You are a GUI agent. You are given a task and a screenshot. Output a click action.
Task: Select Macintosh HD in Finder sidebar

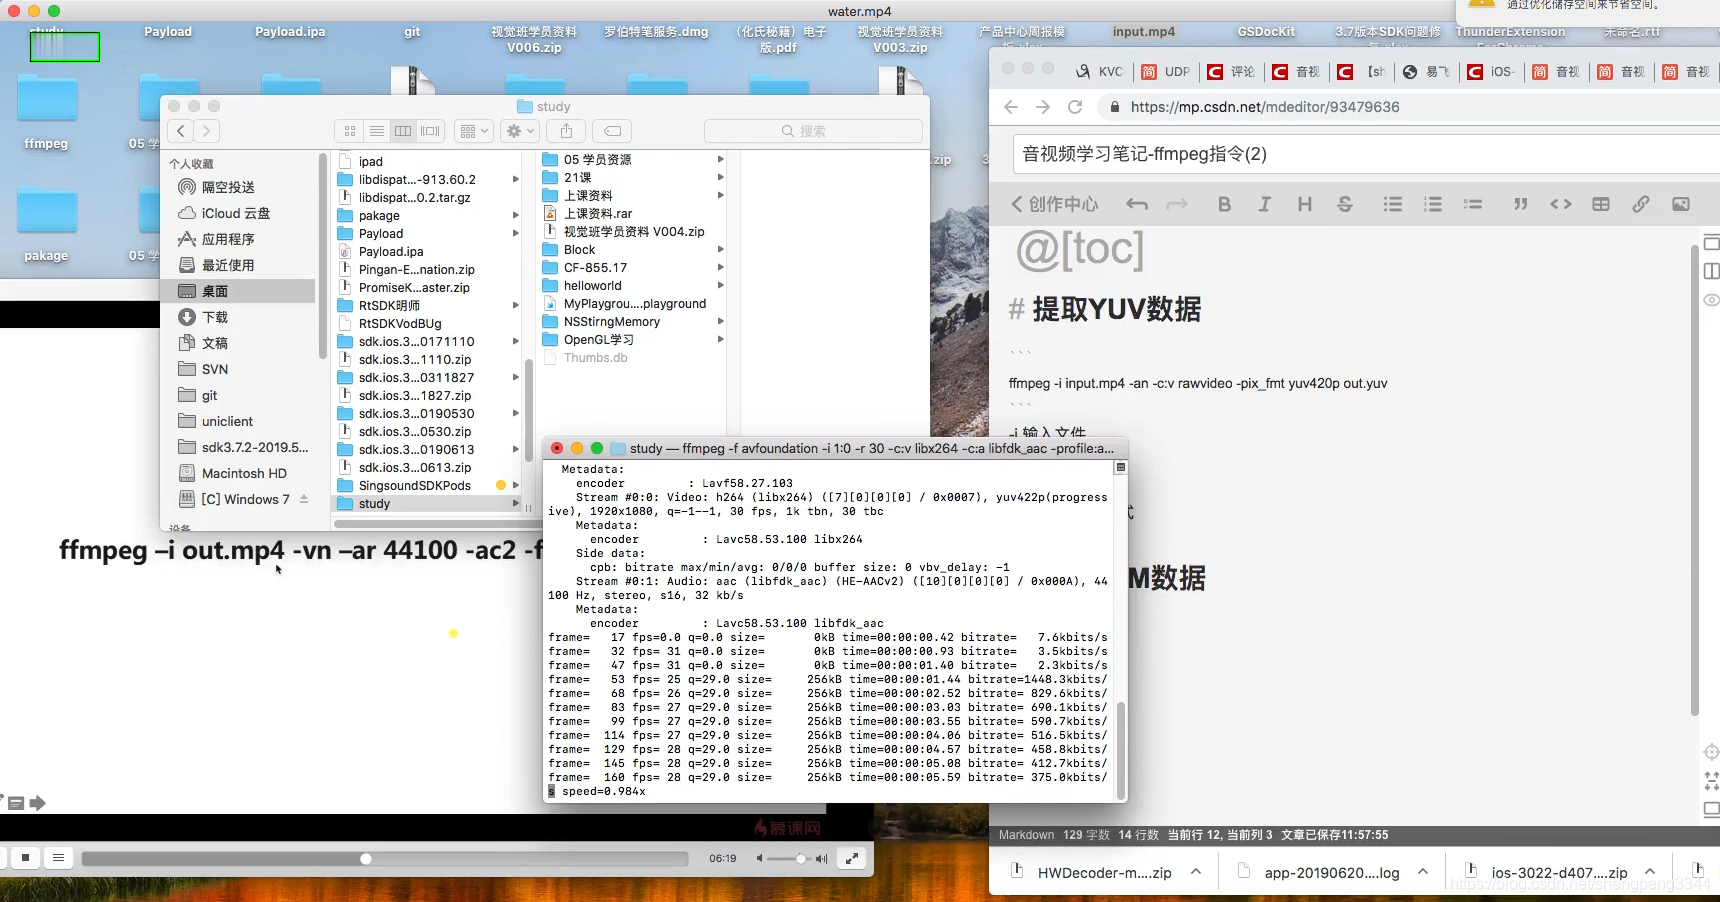pyautogui.click(x=244, y=473)
